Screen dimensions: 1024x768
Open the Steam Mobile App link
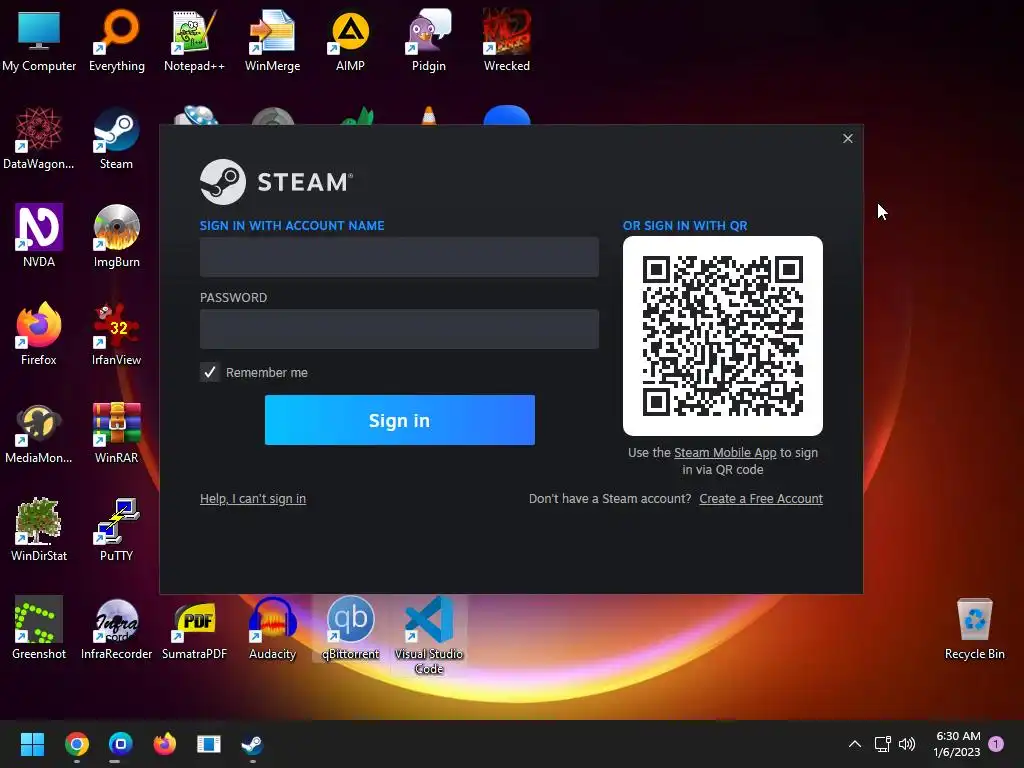[725, 453]
